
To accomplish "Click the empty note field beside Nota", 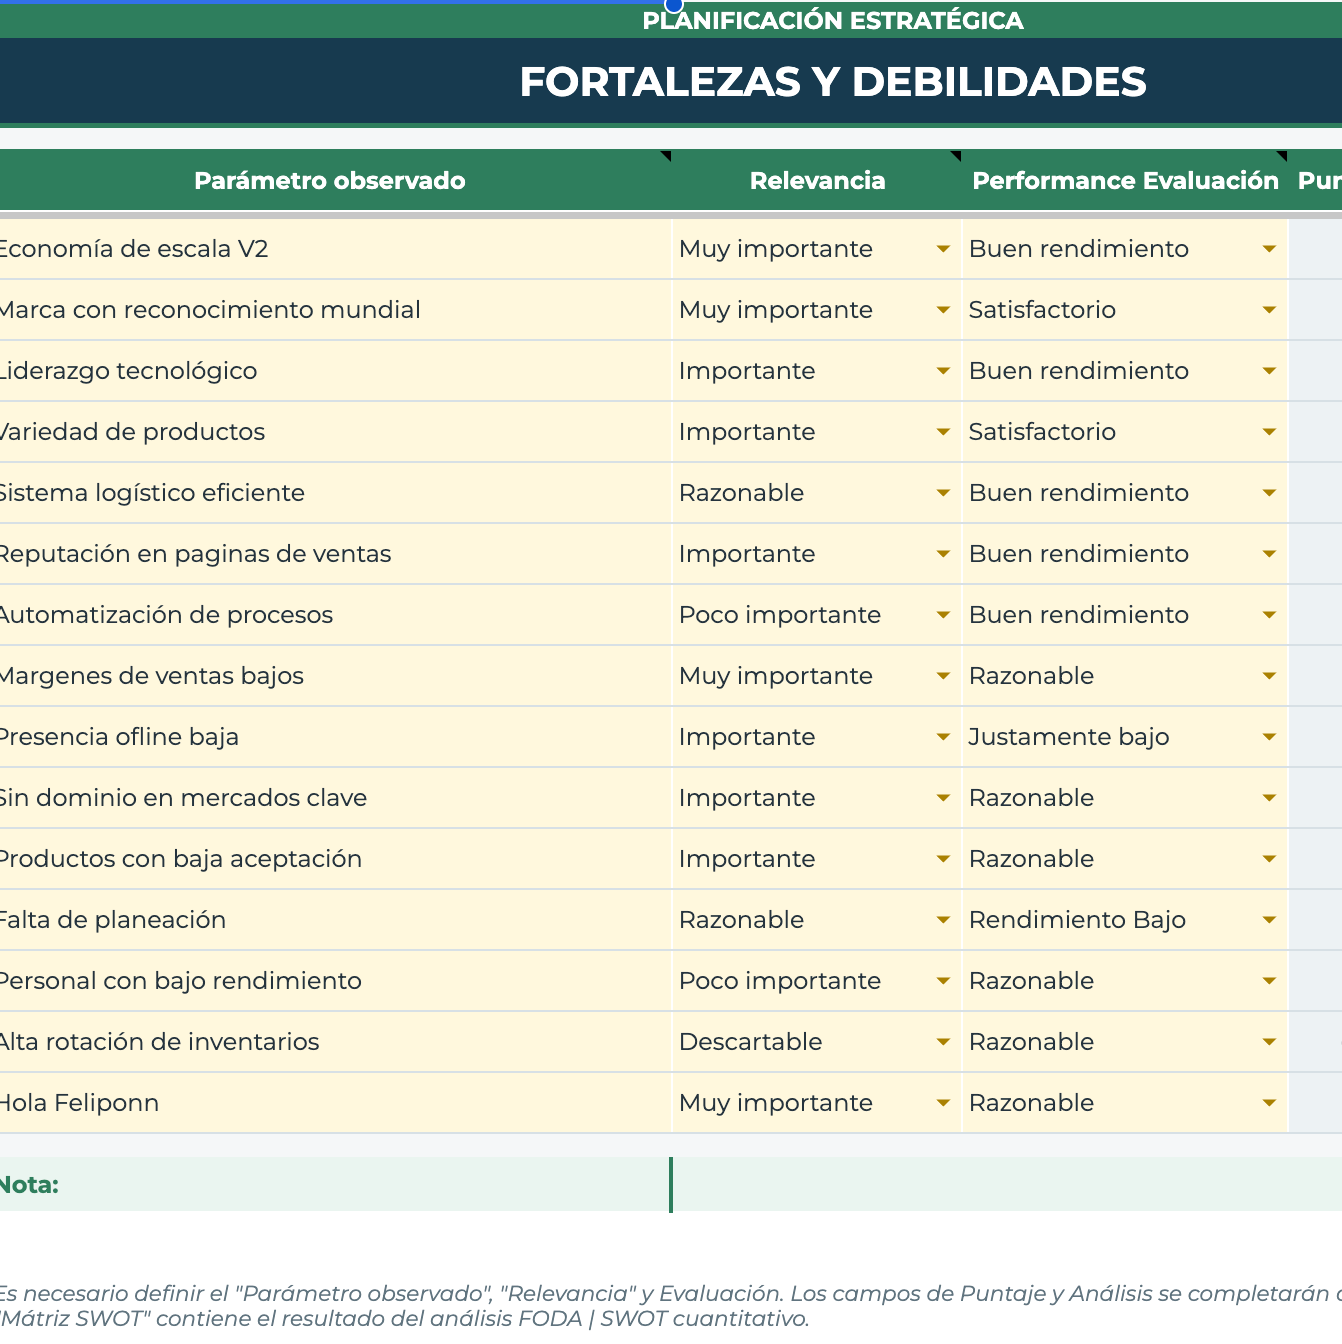I will [1007, 1185].
